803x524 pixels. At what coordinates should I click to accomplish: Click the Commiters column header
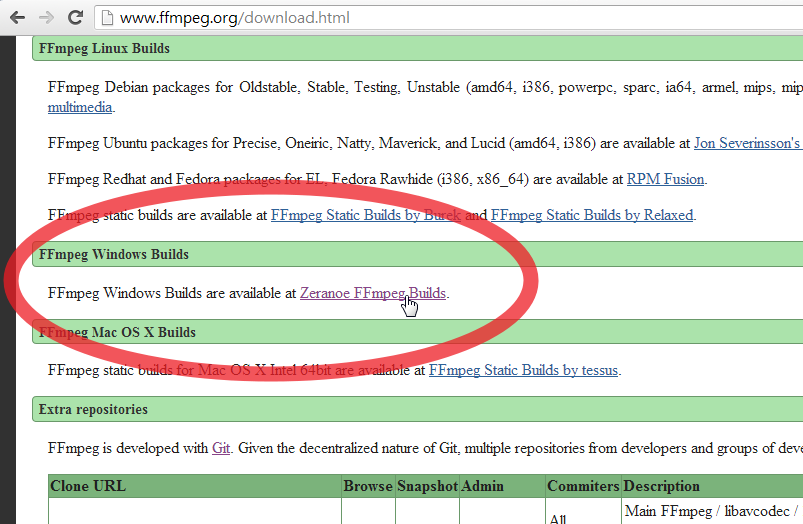583,486
